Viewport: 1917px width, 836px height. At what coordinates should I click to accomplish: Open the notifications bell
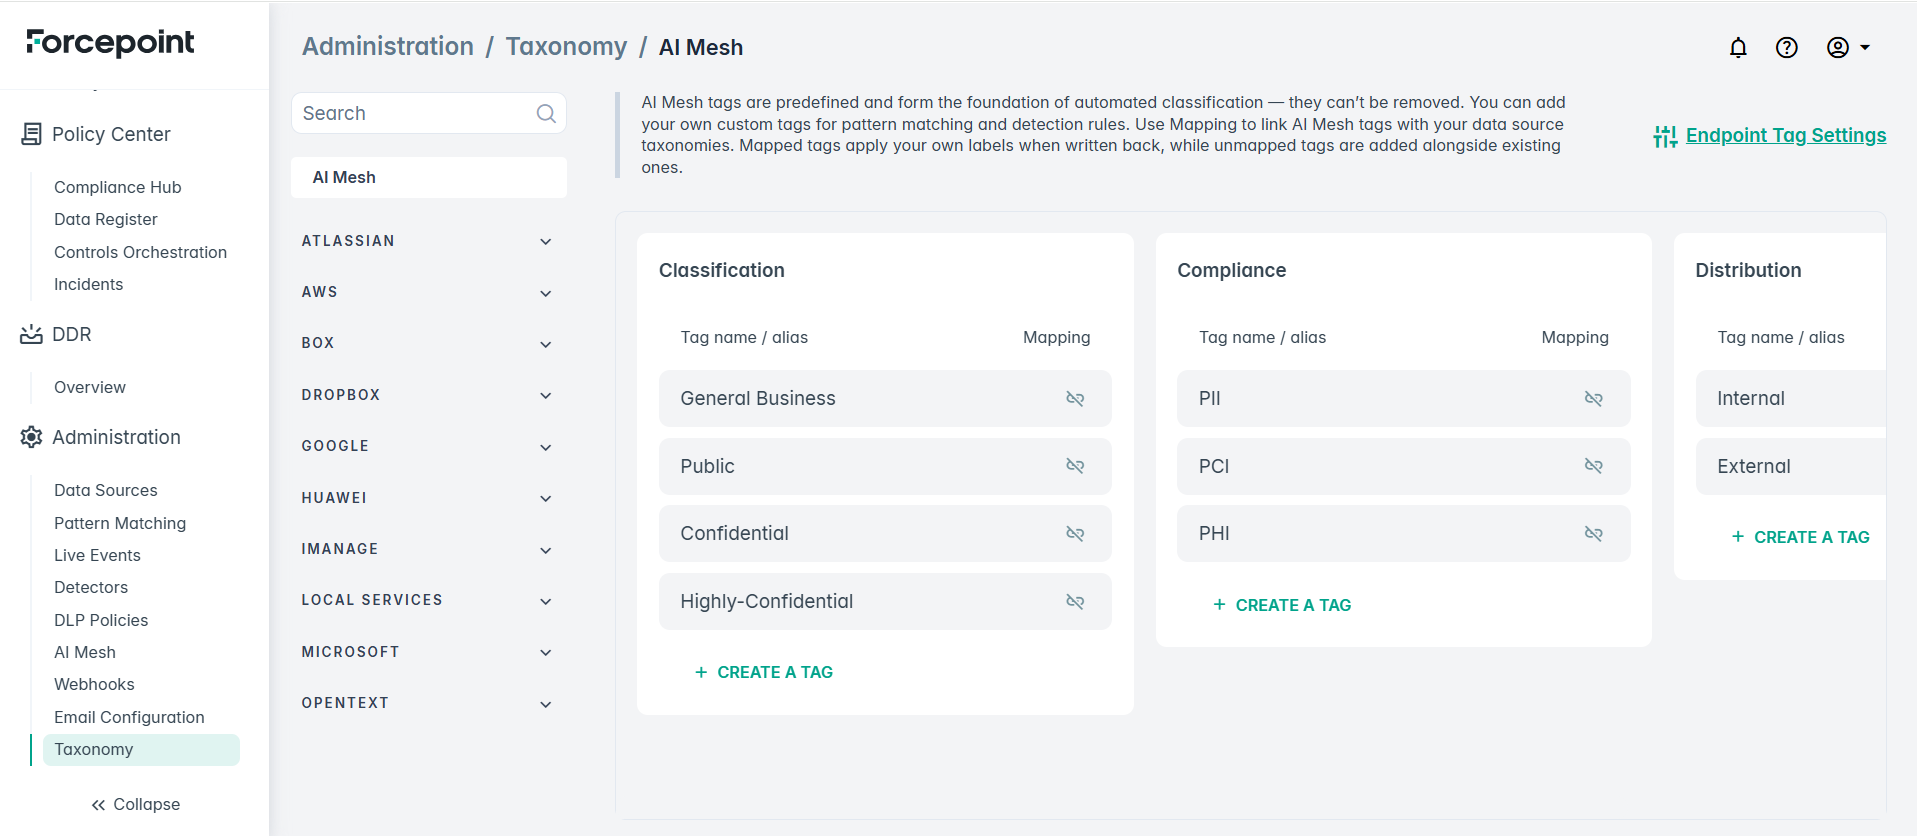tap(1738, 47)
